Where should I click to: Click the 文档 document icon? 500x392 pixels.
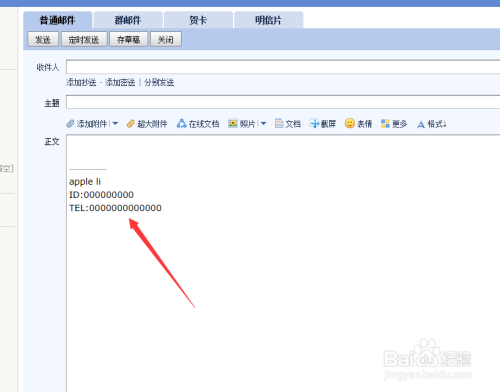(279, 123)
